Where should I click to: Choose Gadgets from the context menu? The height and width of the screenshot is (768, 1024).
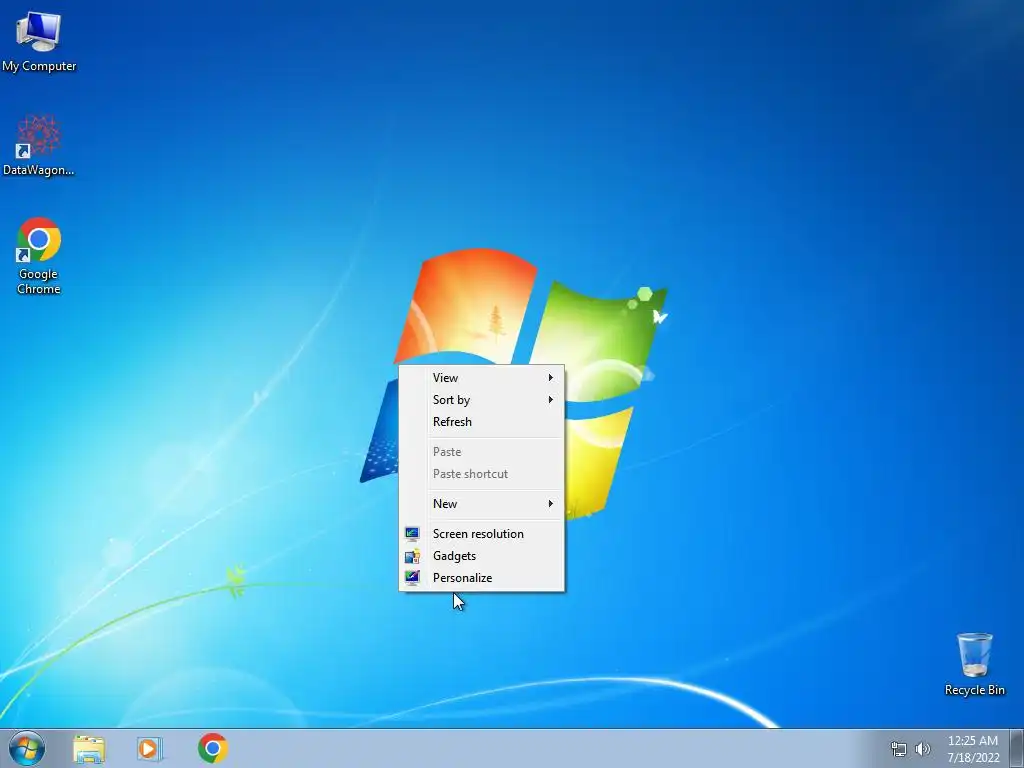[481, 556]
